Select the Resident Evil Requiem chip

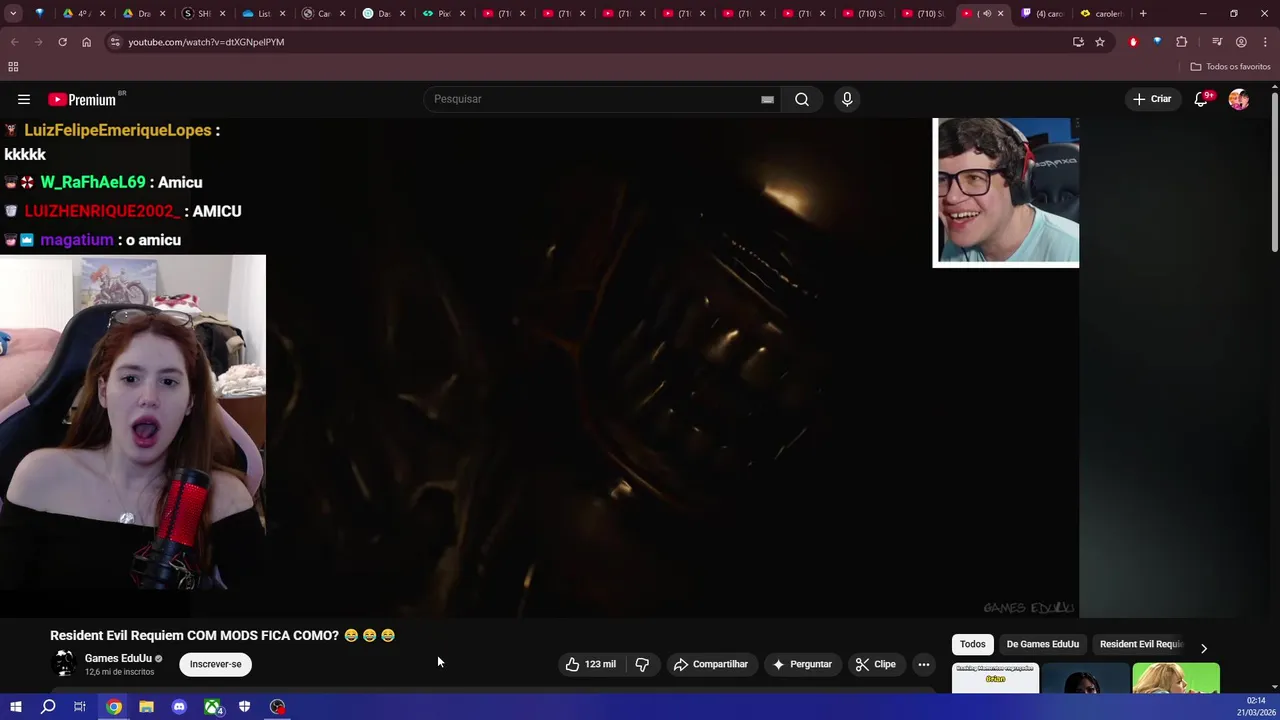1141,644
